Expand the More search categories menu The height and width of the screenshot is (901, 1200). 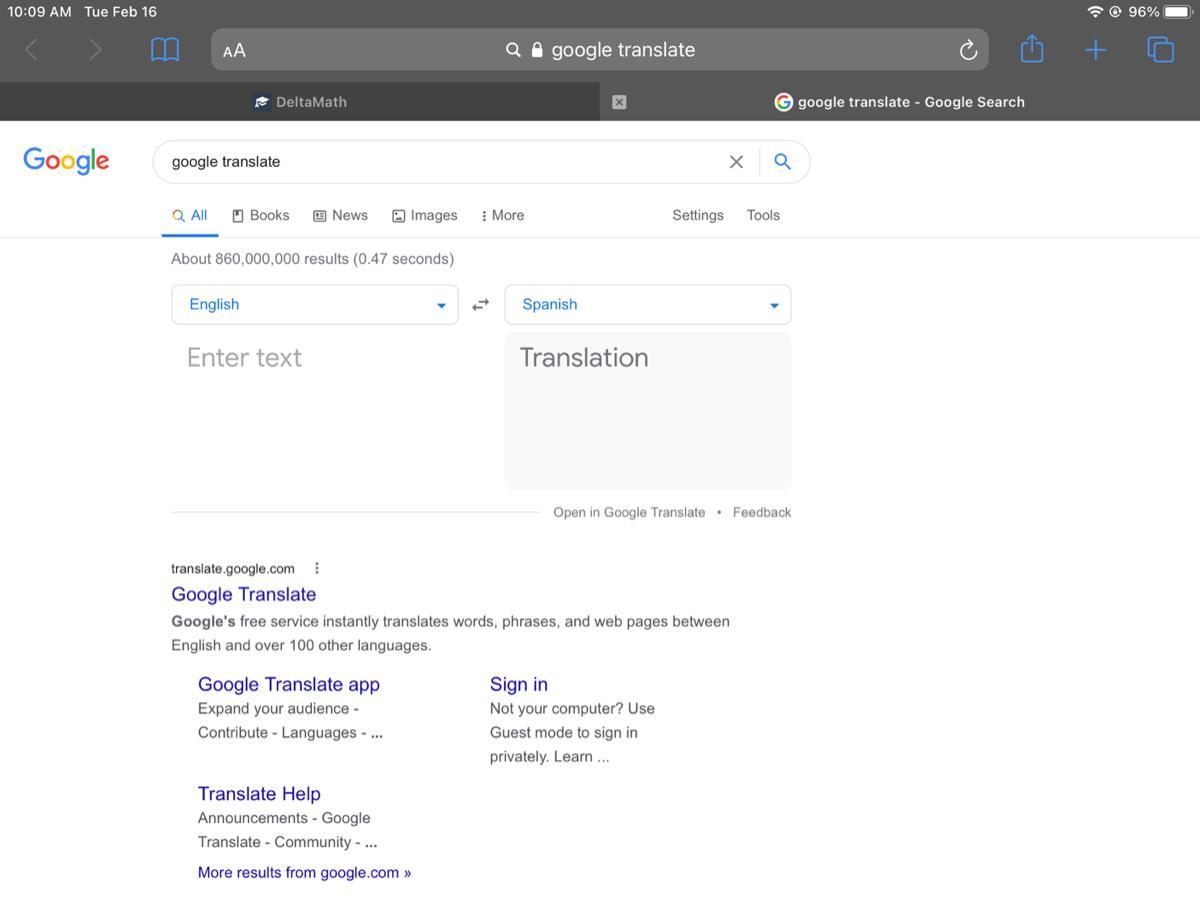coord(502,215)
